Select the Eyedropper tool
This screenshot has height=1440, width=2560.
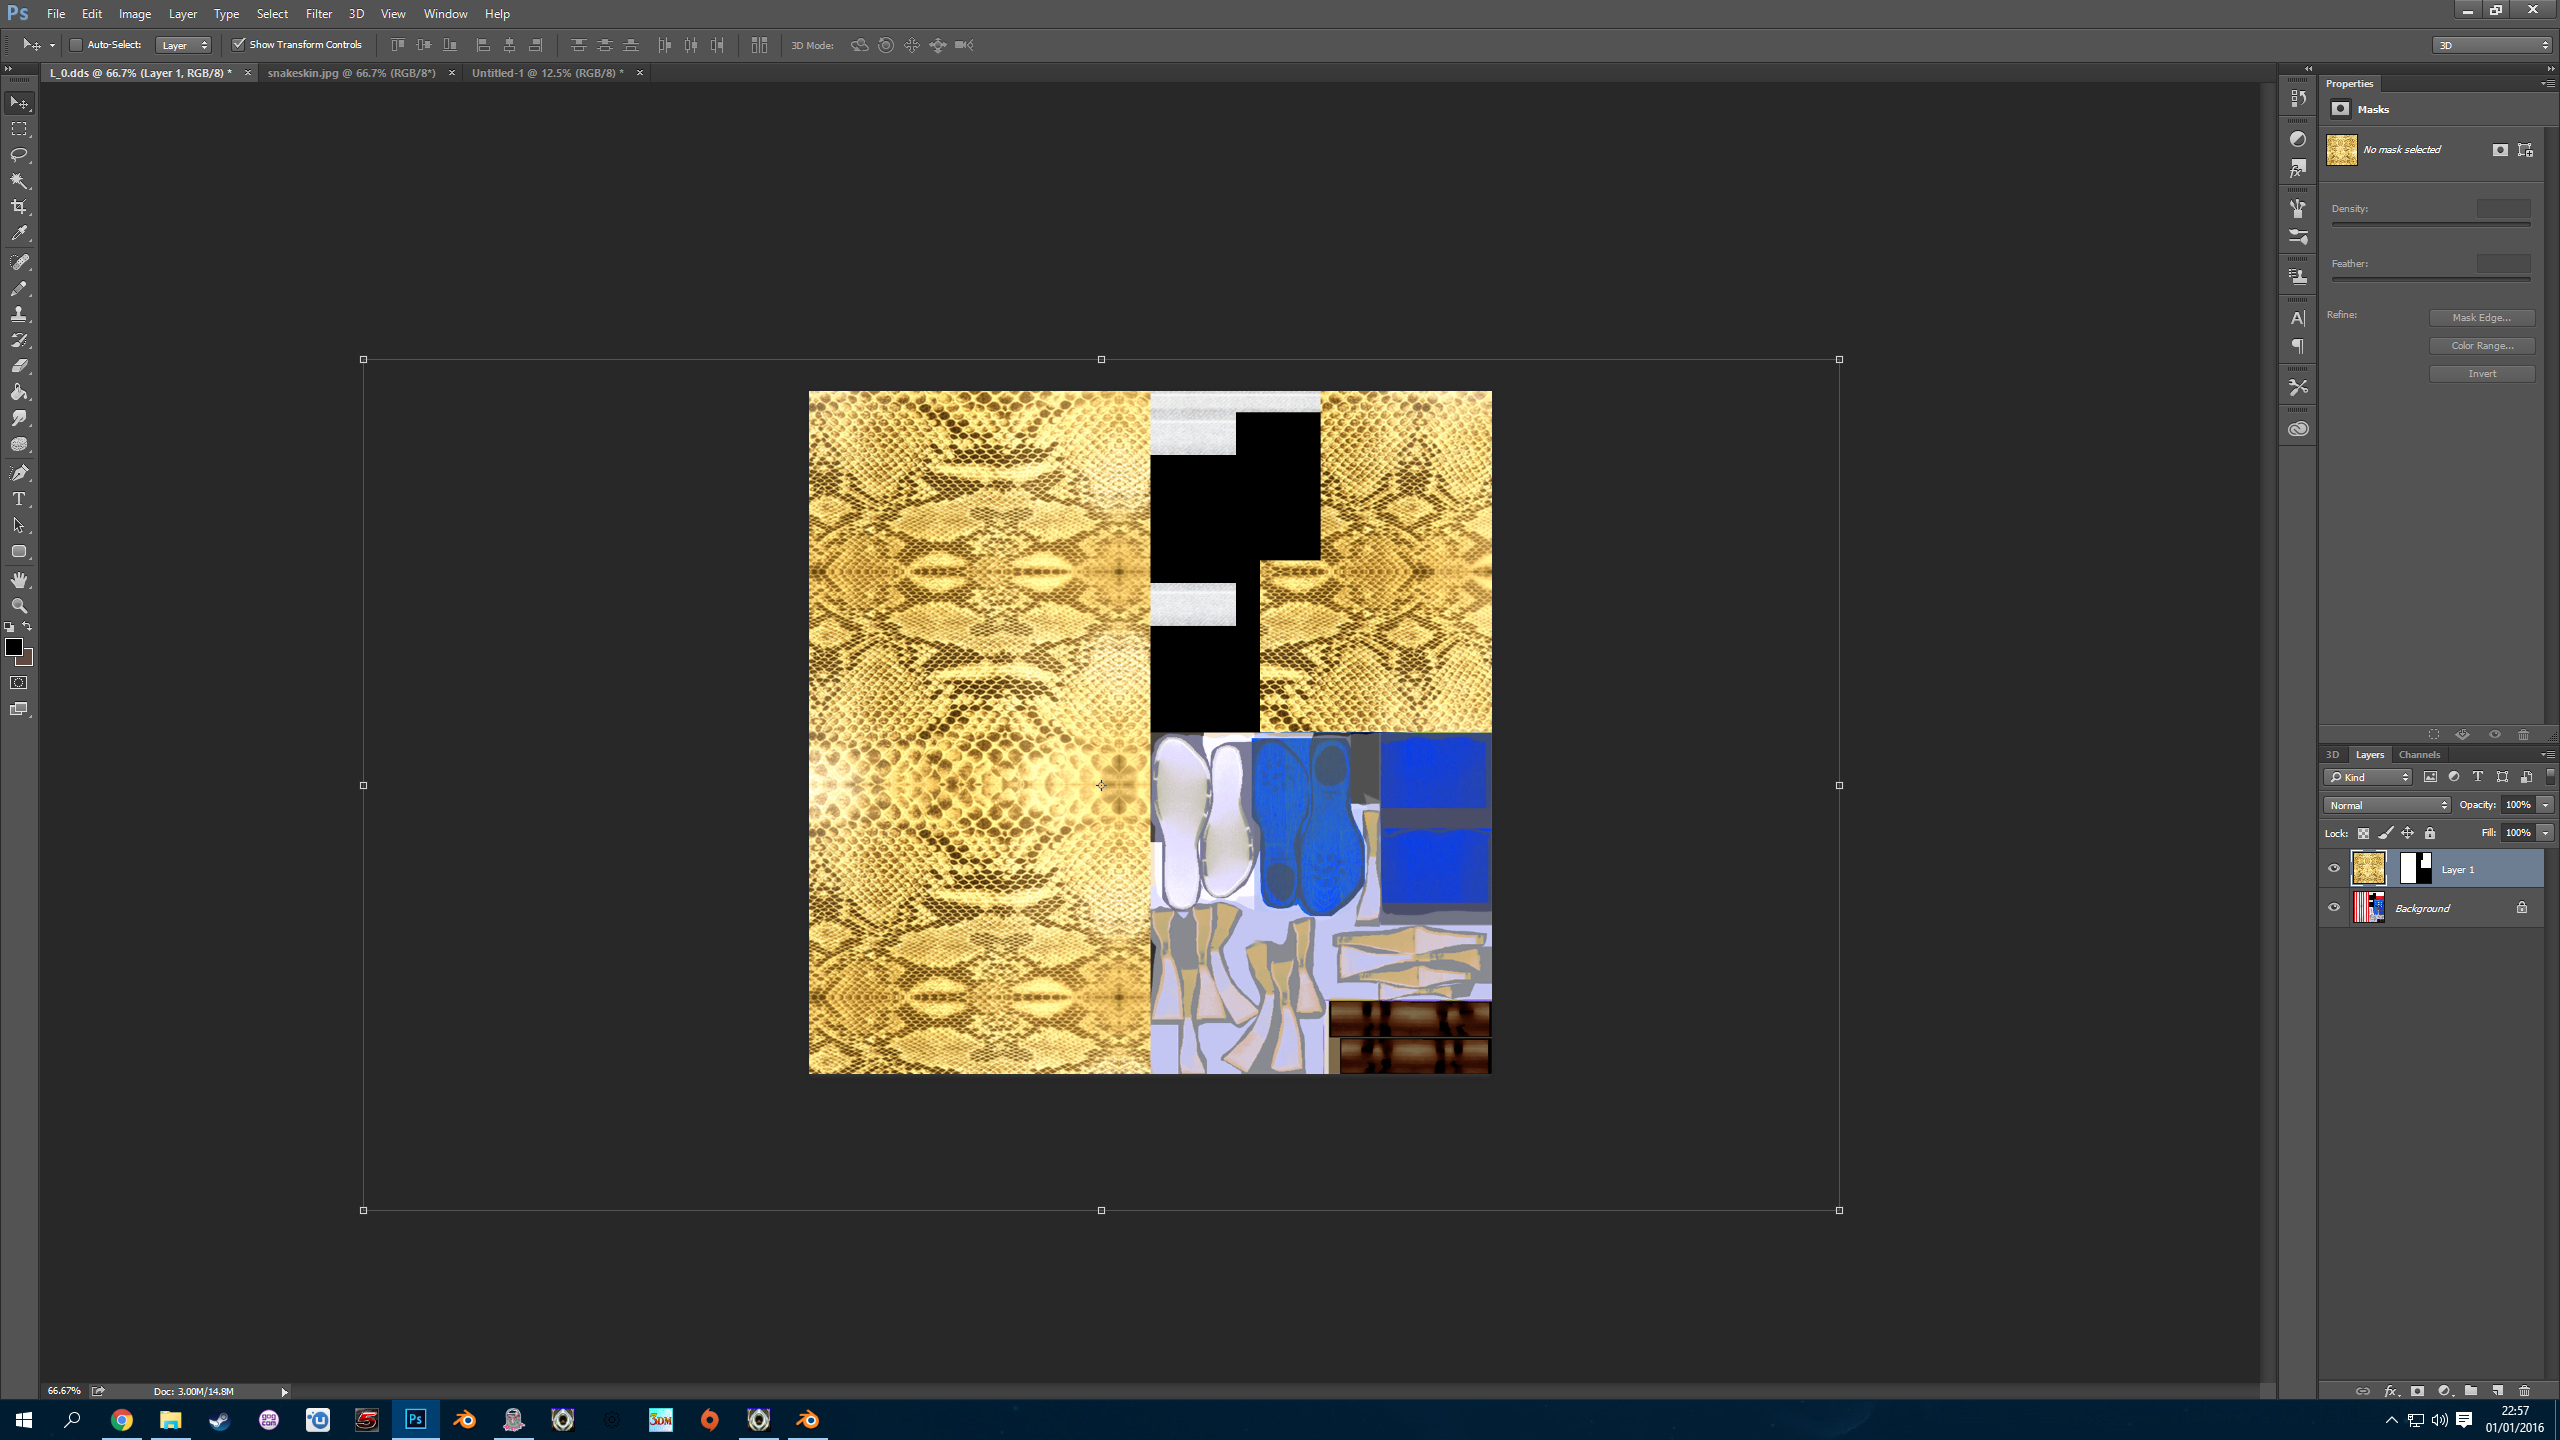point(19,233)
